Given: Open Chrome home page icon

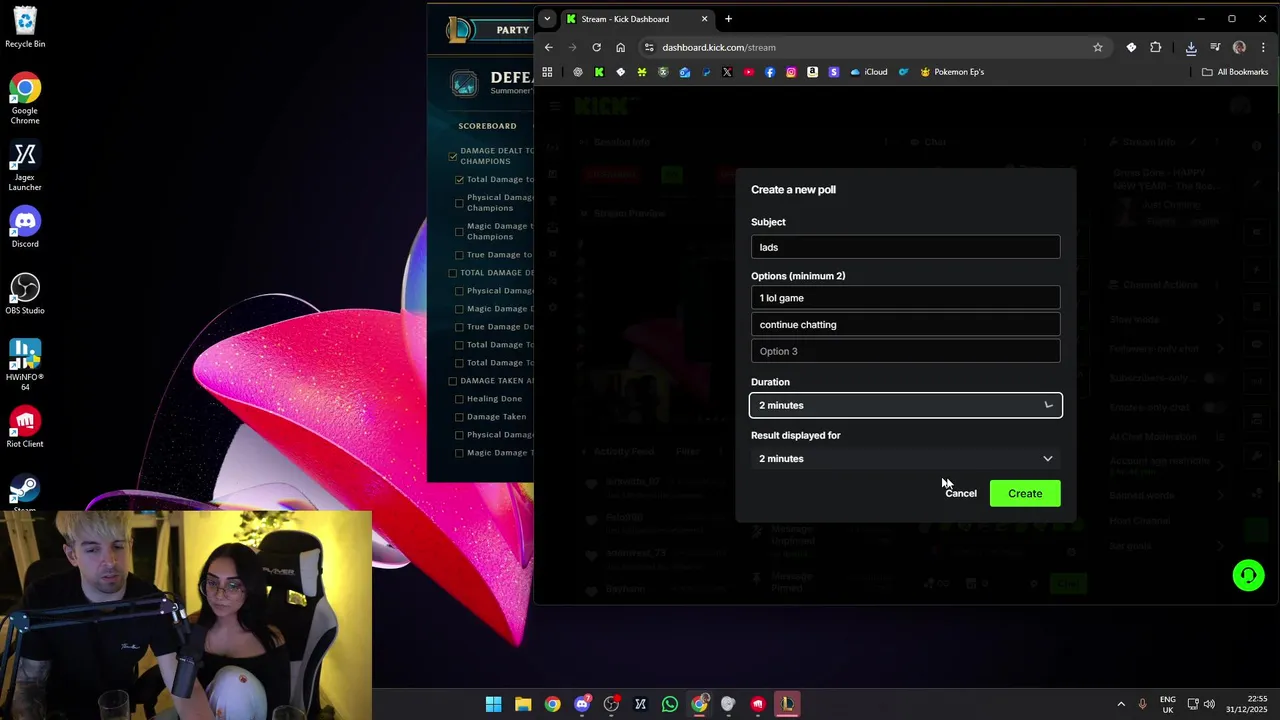Looking at the screenshot, I should click(620, 47).
